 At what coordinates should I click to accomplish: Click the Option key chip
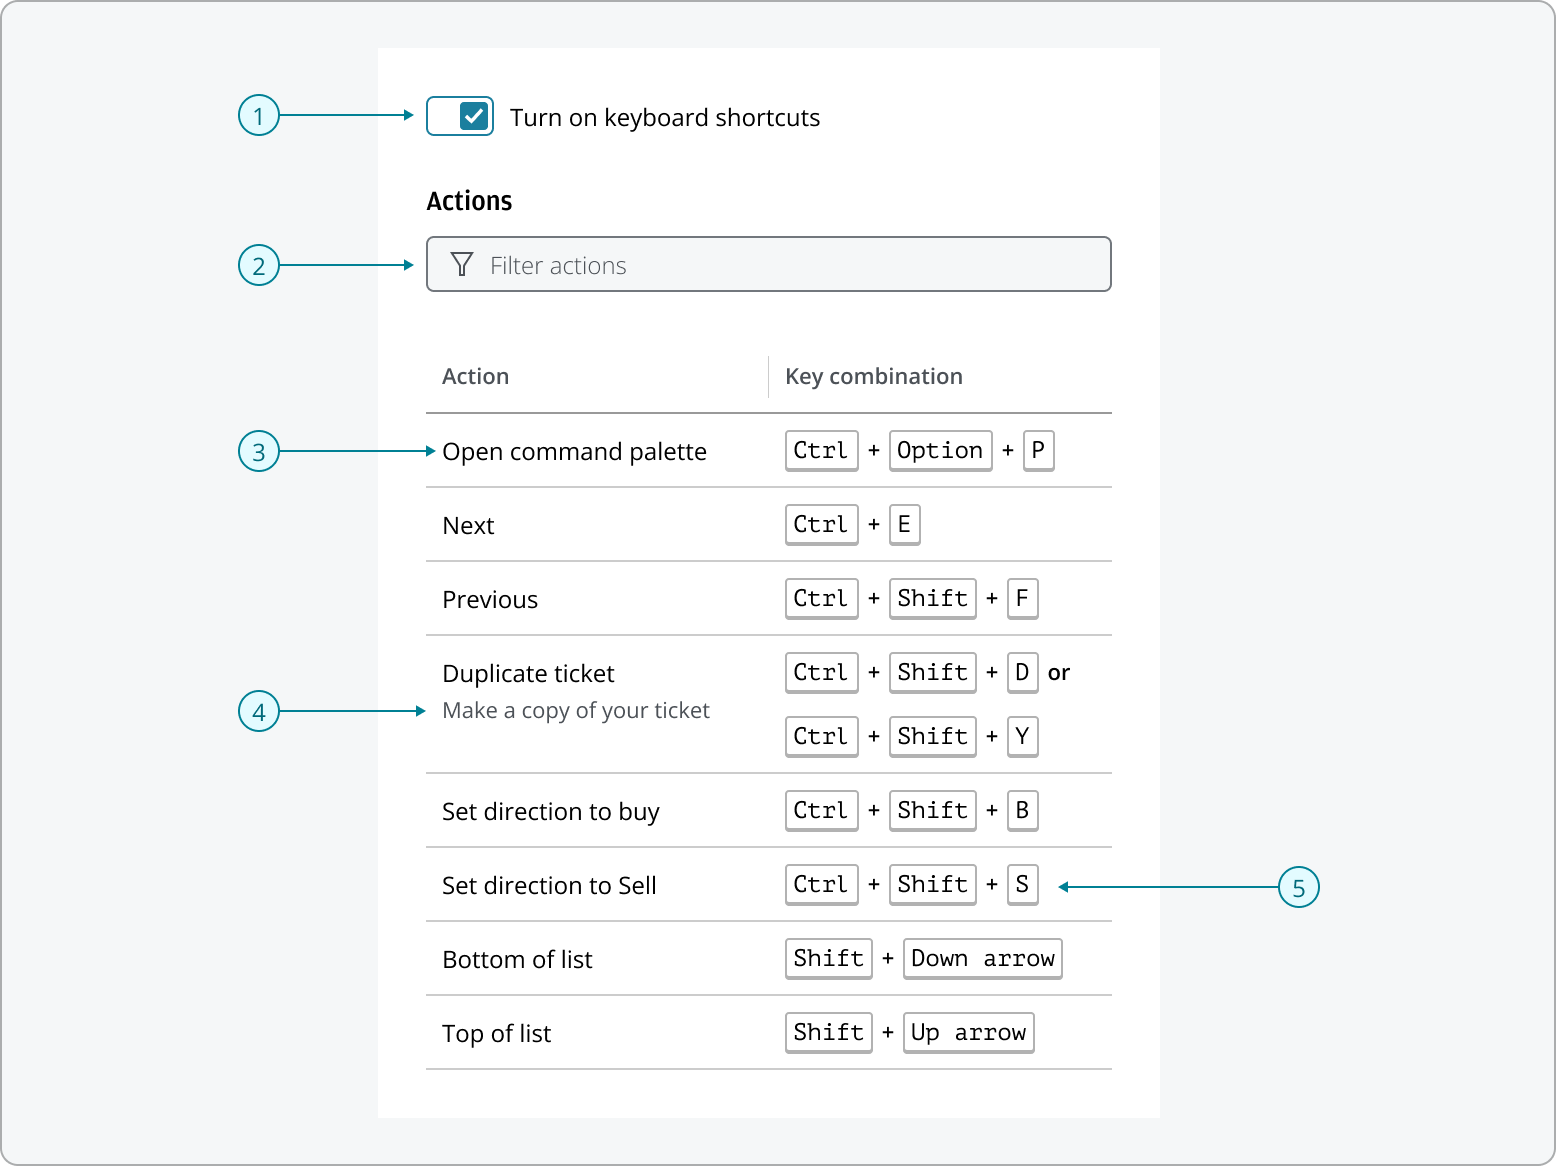point(939,450)
